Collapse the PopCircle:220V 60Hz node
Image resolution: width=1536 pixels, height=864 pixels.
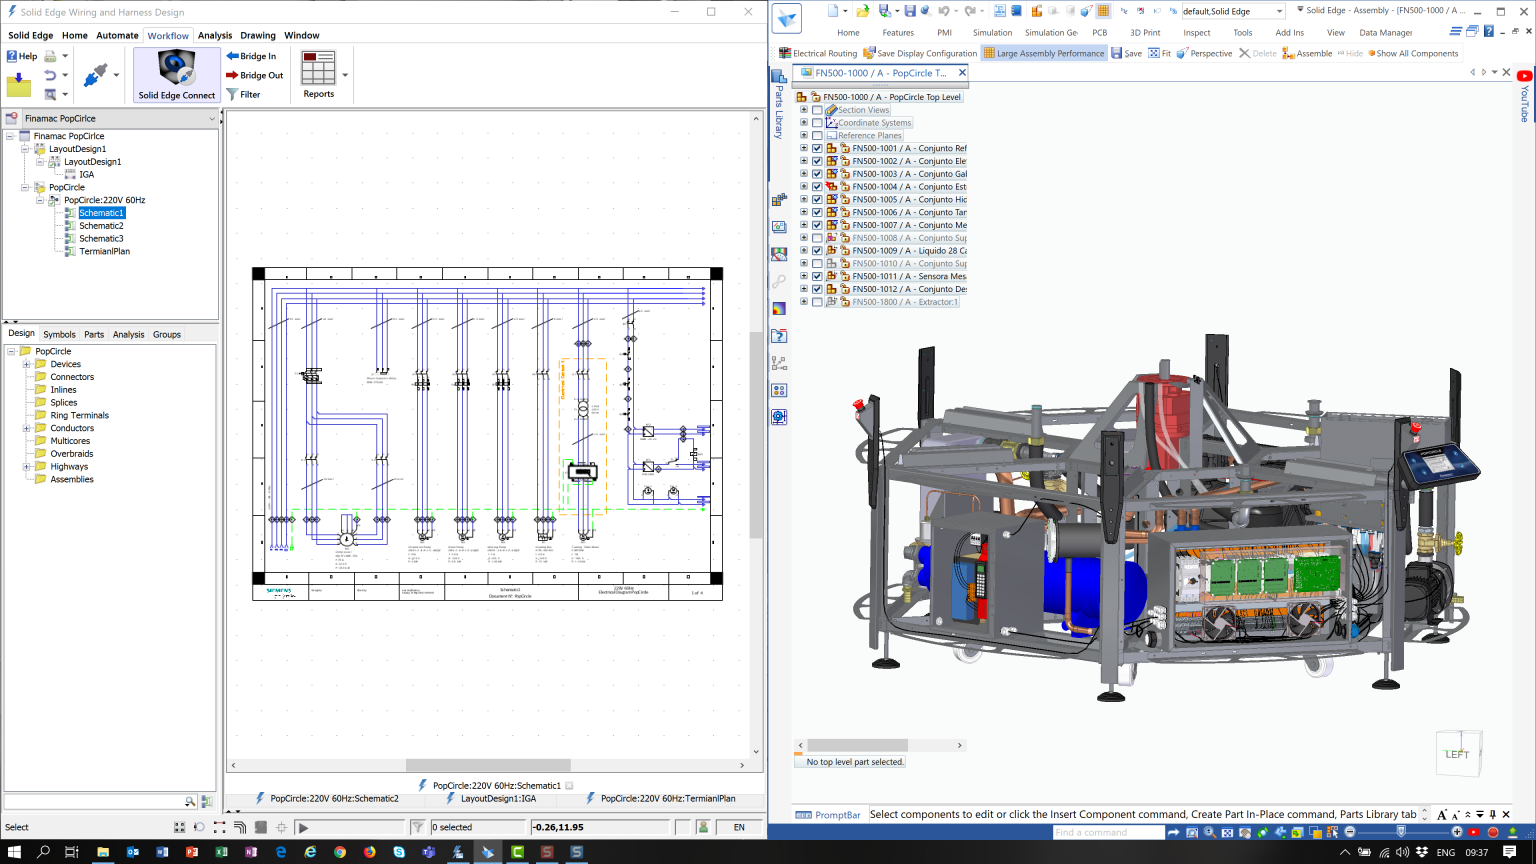point(41,199)
